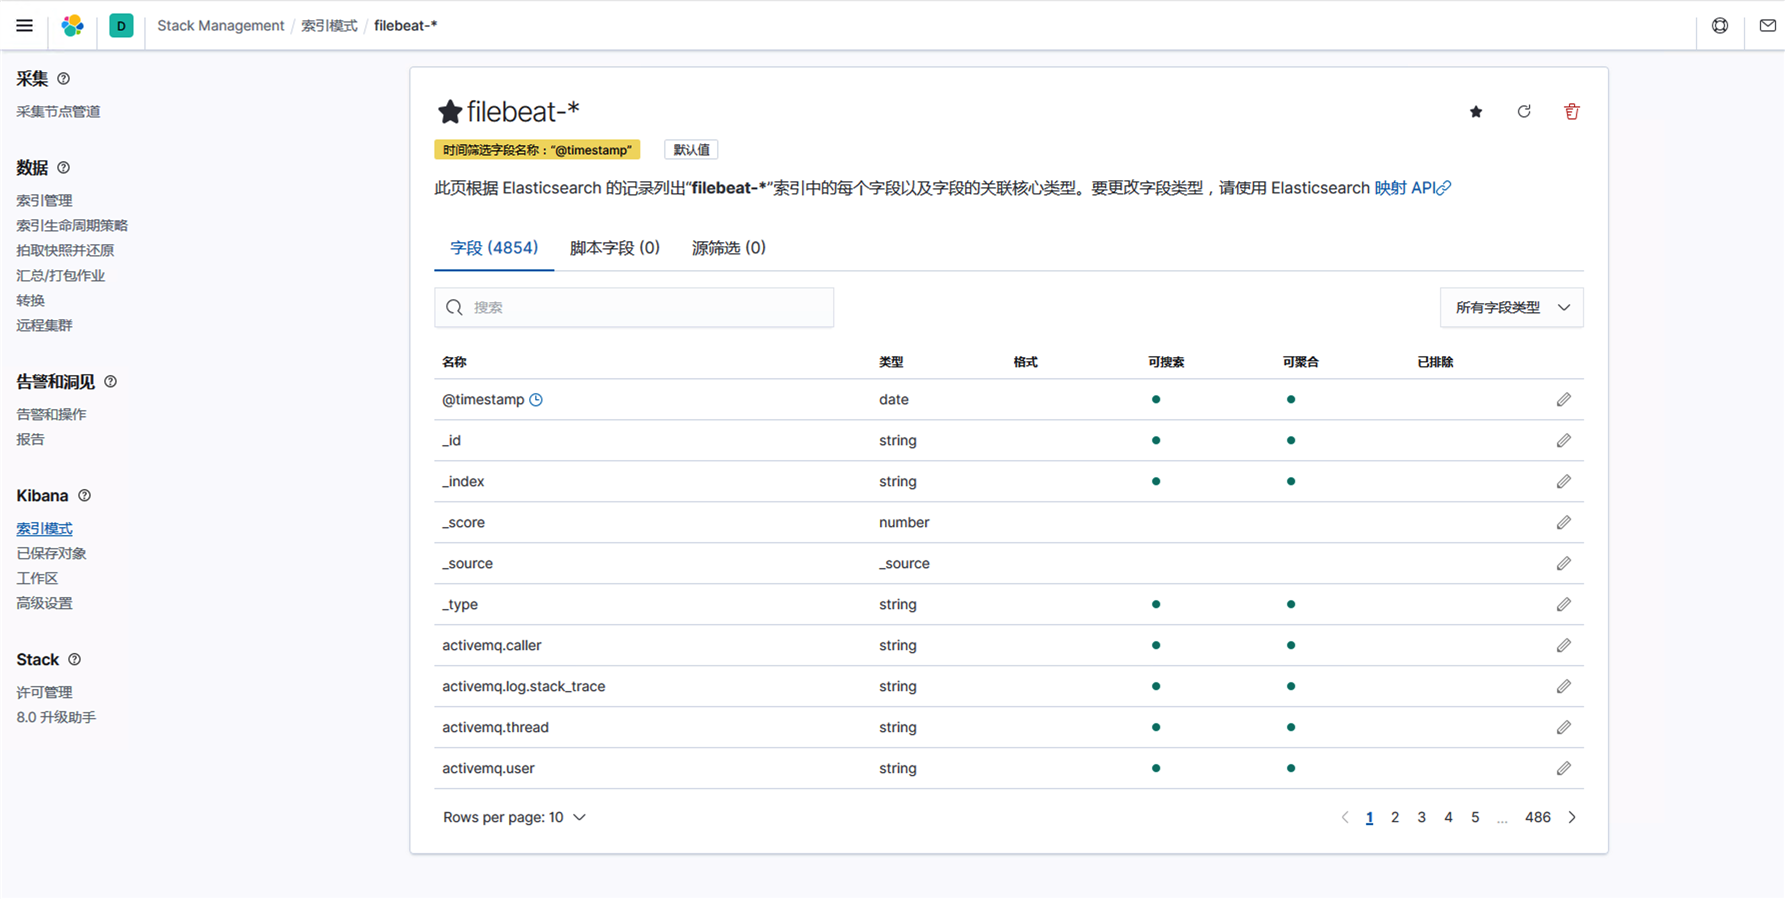Open the 所有字段类型 filter dropdown

tap(1512, 308)
